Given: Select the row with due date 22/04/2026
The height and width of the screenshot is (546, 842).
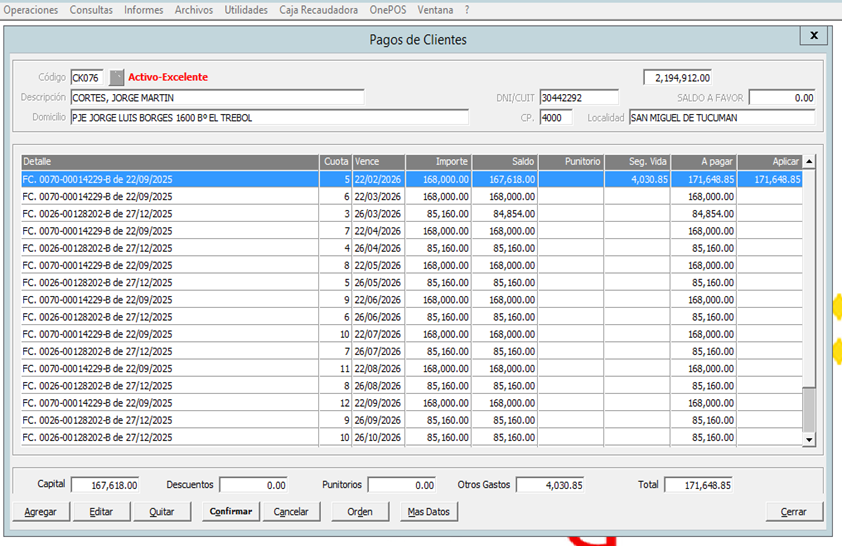Looking at the screenshot, I should click(412, 231).
